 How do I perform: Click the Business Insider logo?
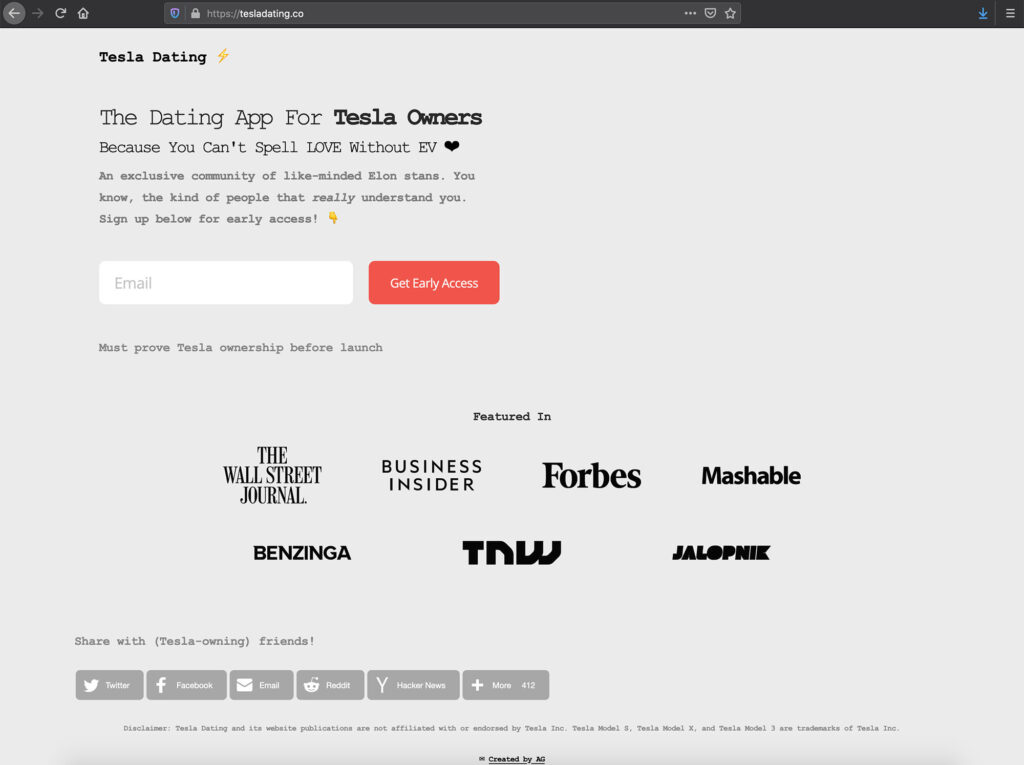pos(432,475)
